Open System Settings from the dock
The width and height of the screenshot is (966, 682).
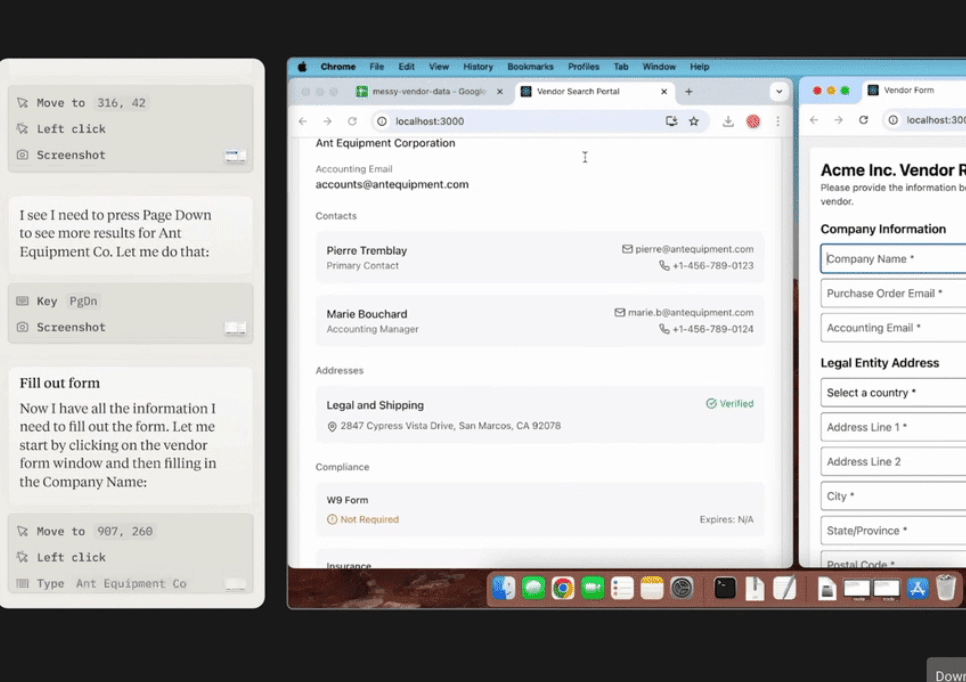tap(682, 588)
